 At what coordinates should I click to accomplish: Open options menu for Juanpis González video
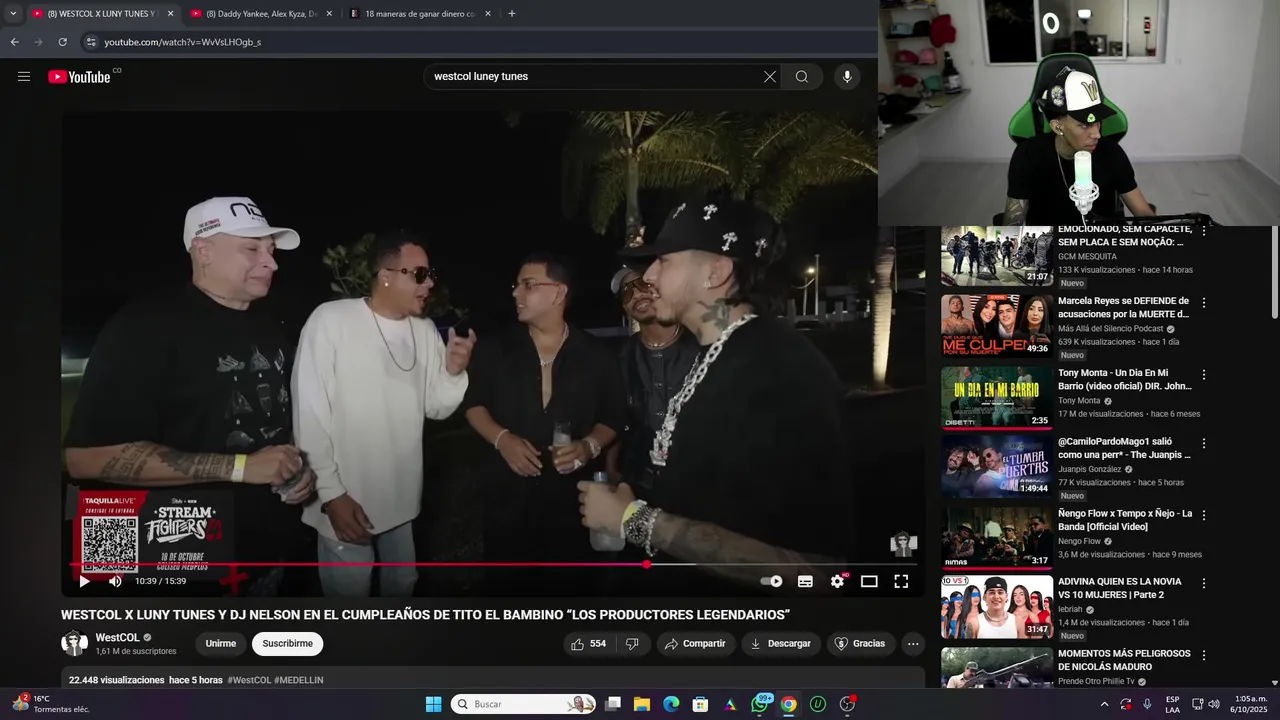(x=1204, y=444)
